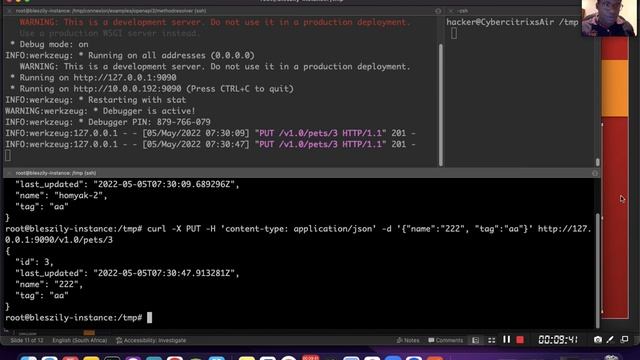Close the zsh terminal pane with its X
This screenshot has width=640, height=360.
(x=451, y=11)
